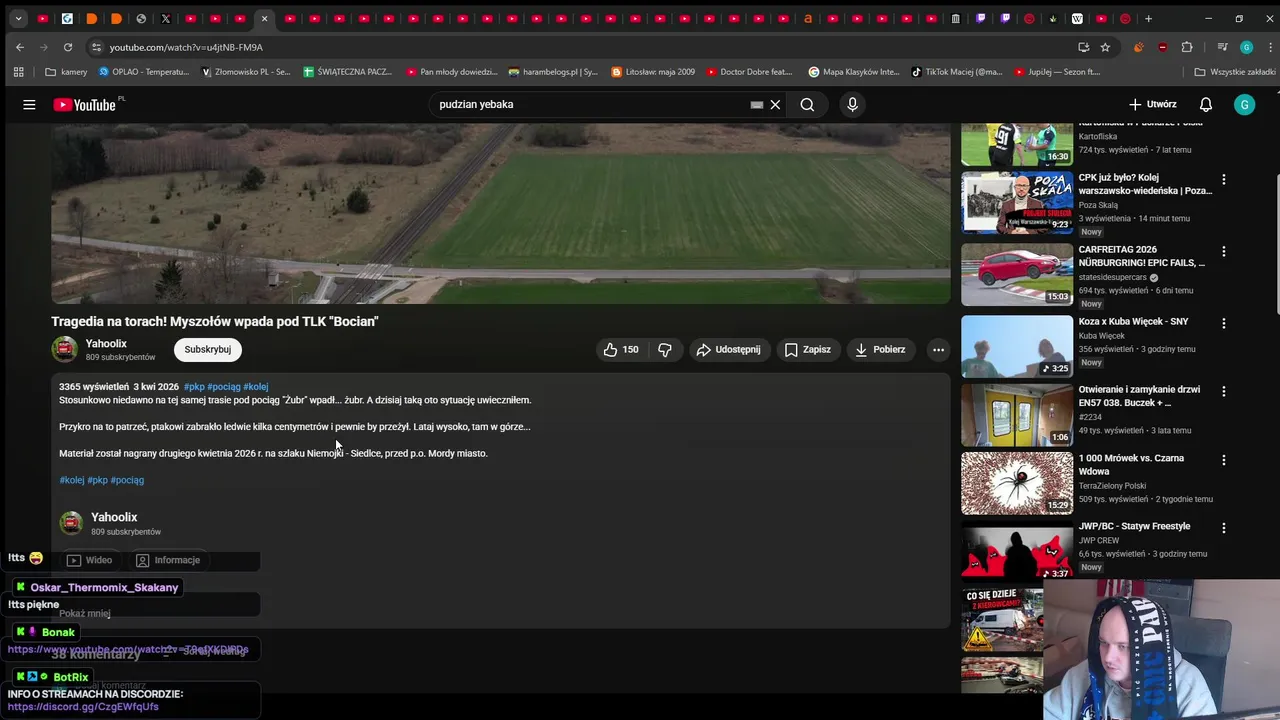Click the Udostępnij share button
This screenshot has width=1280, height=720.
click(x=728, y=349)
